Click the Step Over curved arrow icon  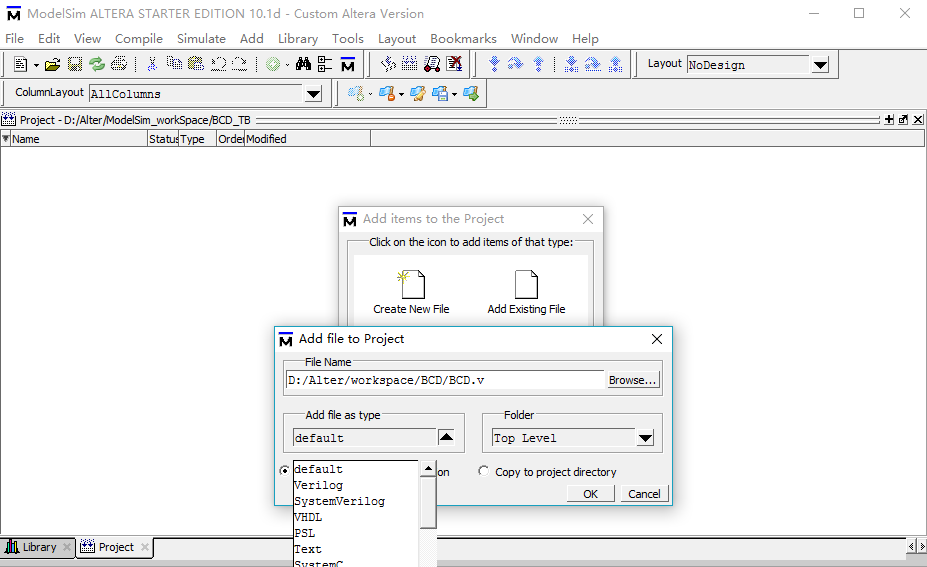coord(516,64)
